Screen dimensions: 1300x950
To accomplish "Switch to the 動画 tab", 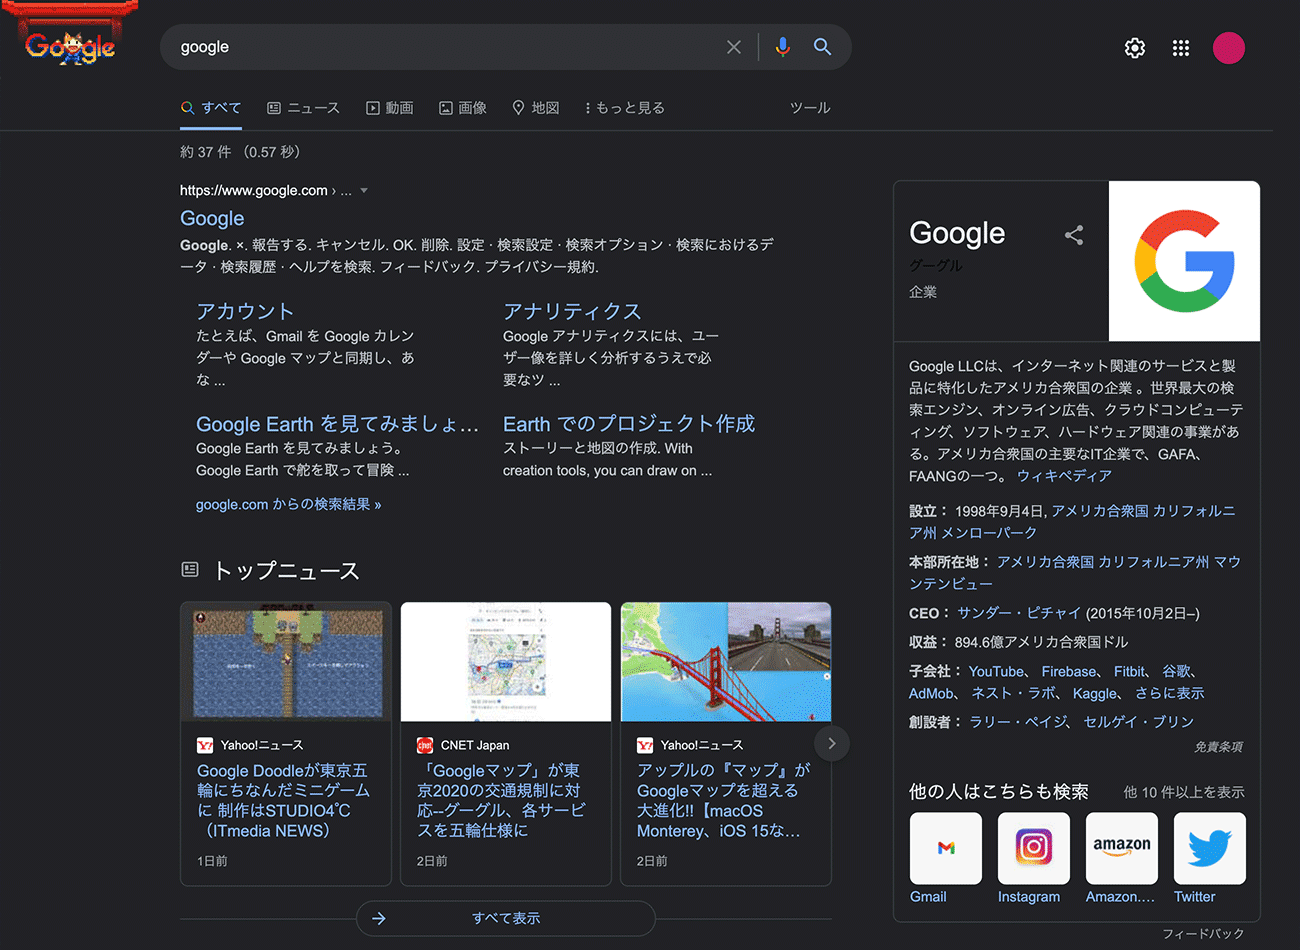I will [390, 108].
